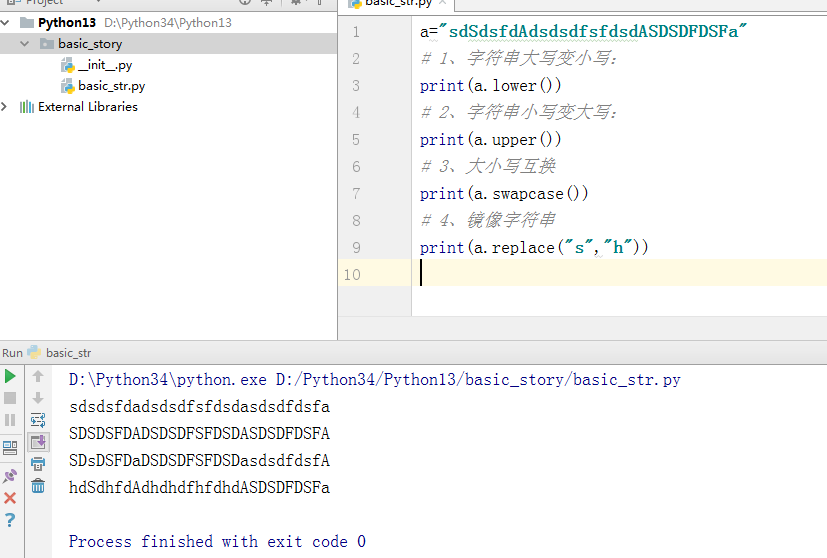Image resolution: width=827 pixels, height=558 pixels.
Task: Click the green Rerun button
Action: point(10,377)
